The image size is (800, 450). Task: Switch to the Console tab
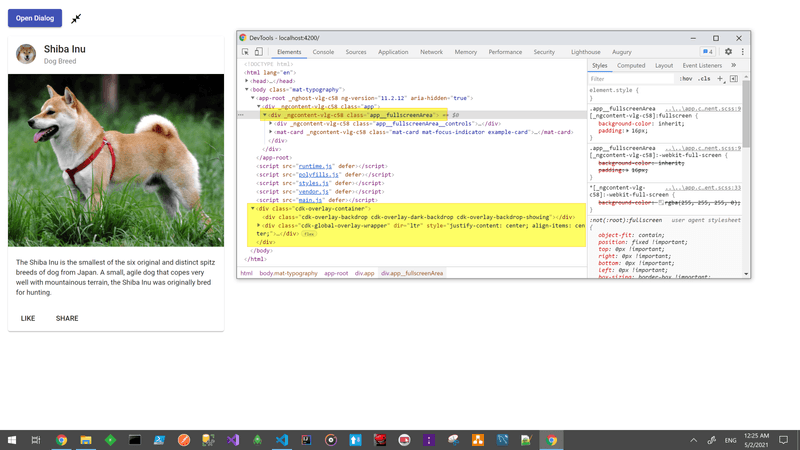tap(323, 52)
